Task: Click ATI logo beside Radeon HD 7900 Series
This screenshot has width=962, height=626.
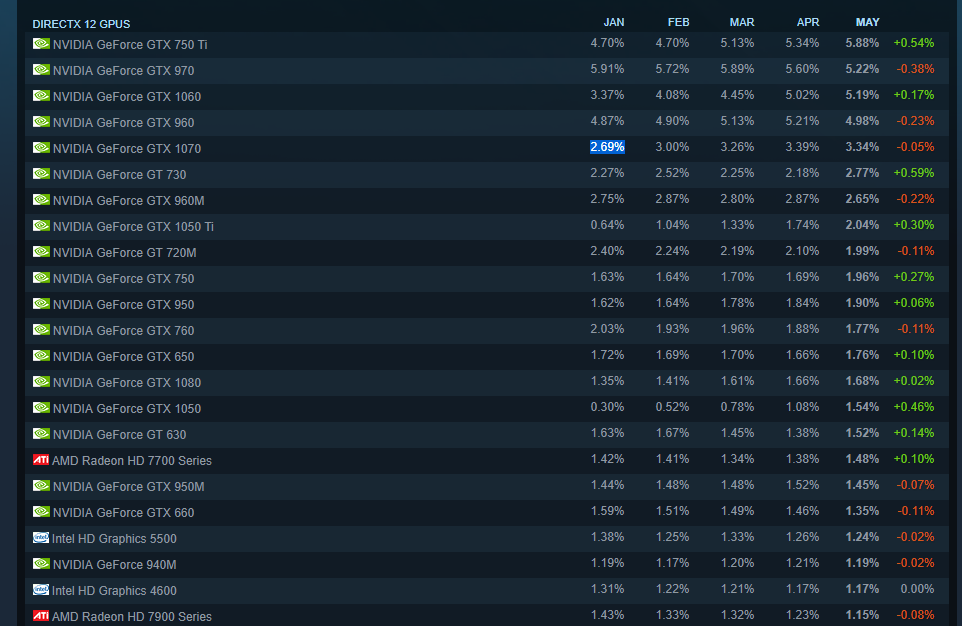Action: click(41, 616)
